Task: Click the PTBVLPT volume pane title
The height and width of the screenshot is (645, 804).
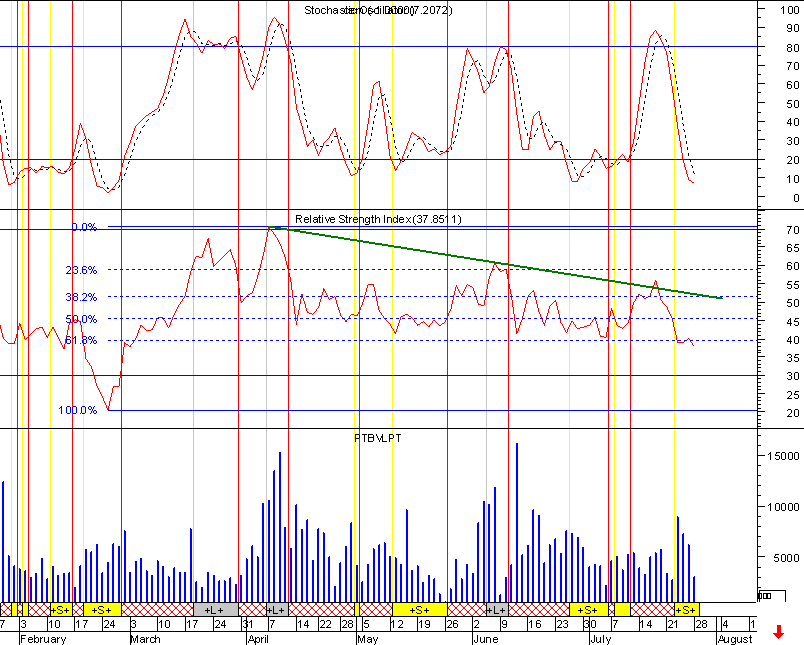Action: click(x=378, y=438)
